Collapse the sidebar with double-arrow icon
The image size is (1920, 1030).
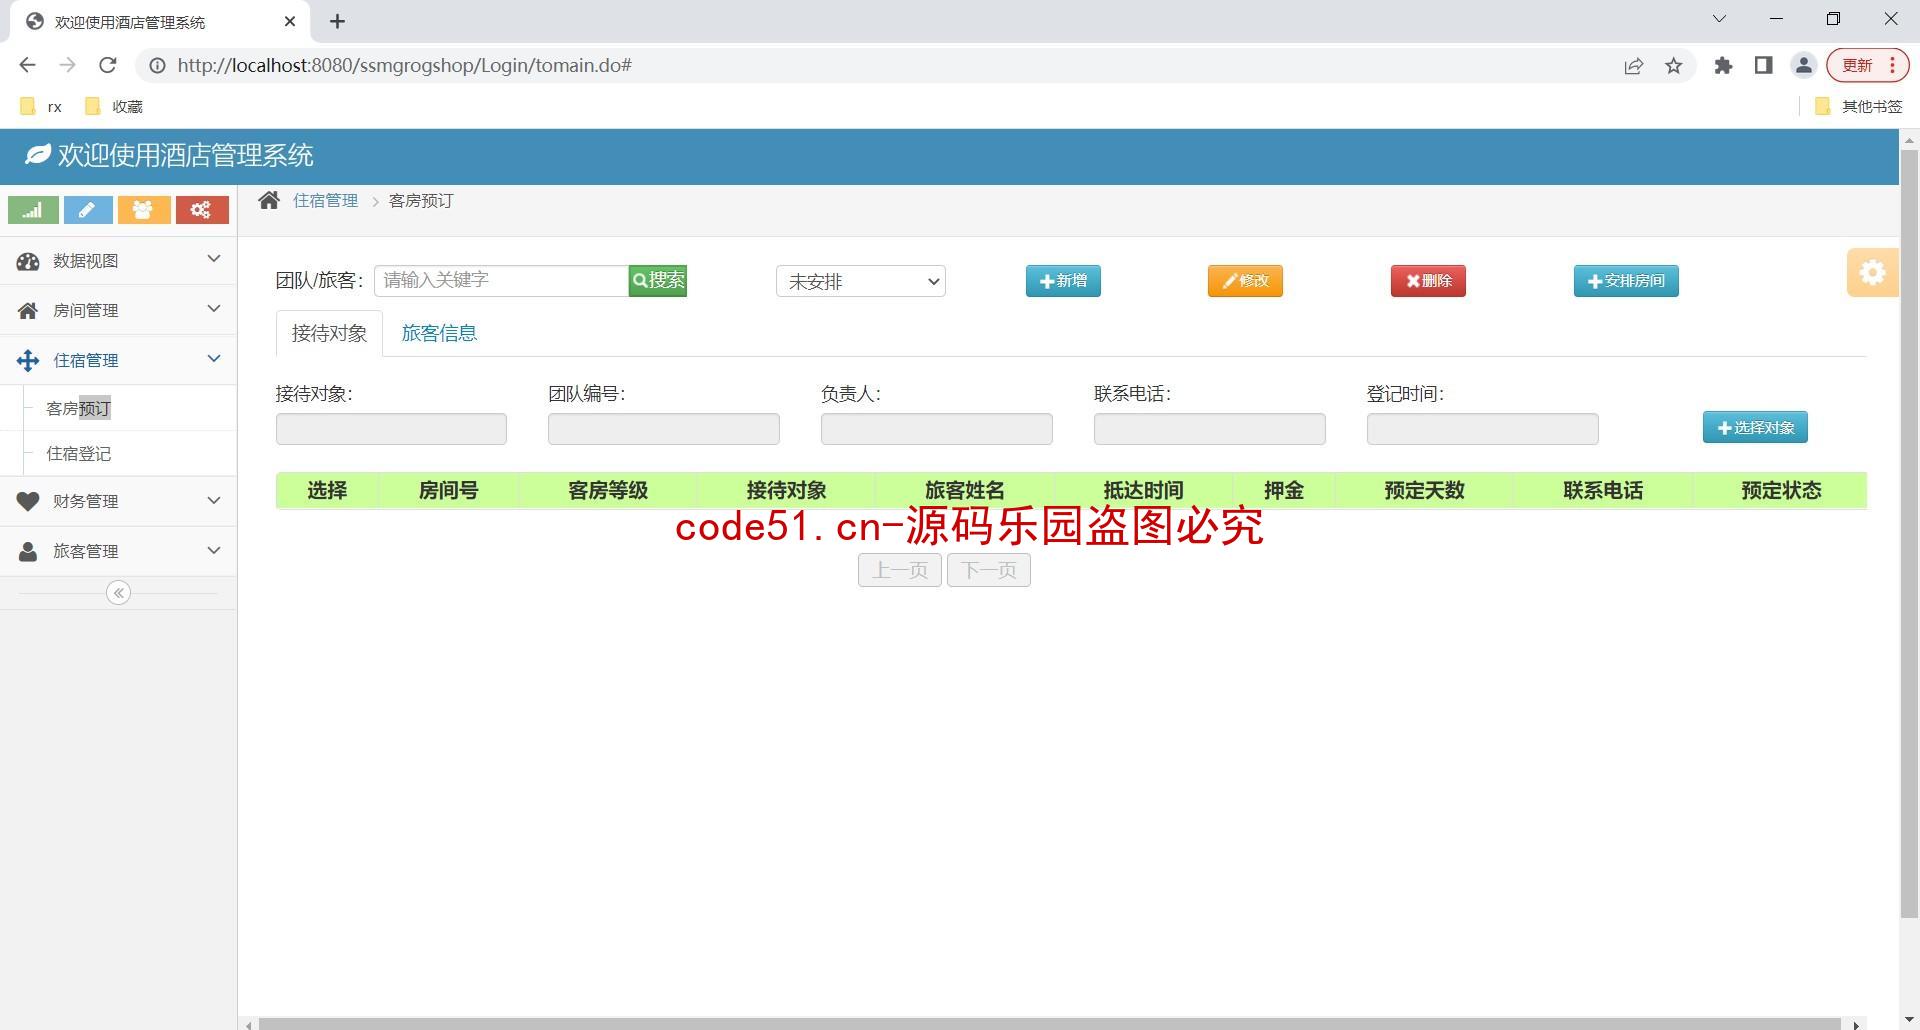tap(118, 593)
